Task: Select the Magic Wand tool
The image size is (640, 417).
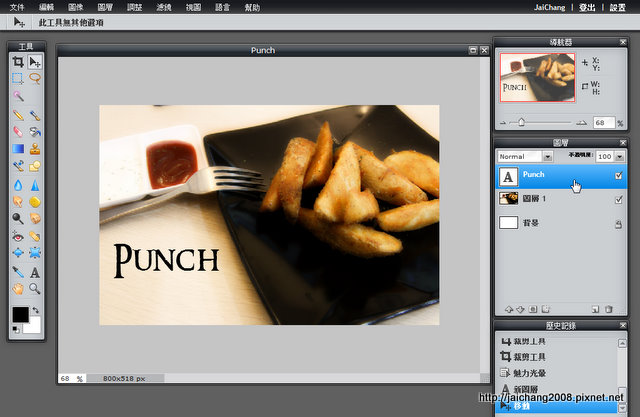Action: click(x=18, y=96)
